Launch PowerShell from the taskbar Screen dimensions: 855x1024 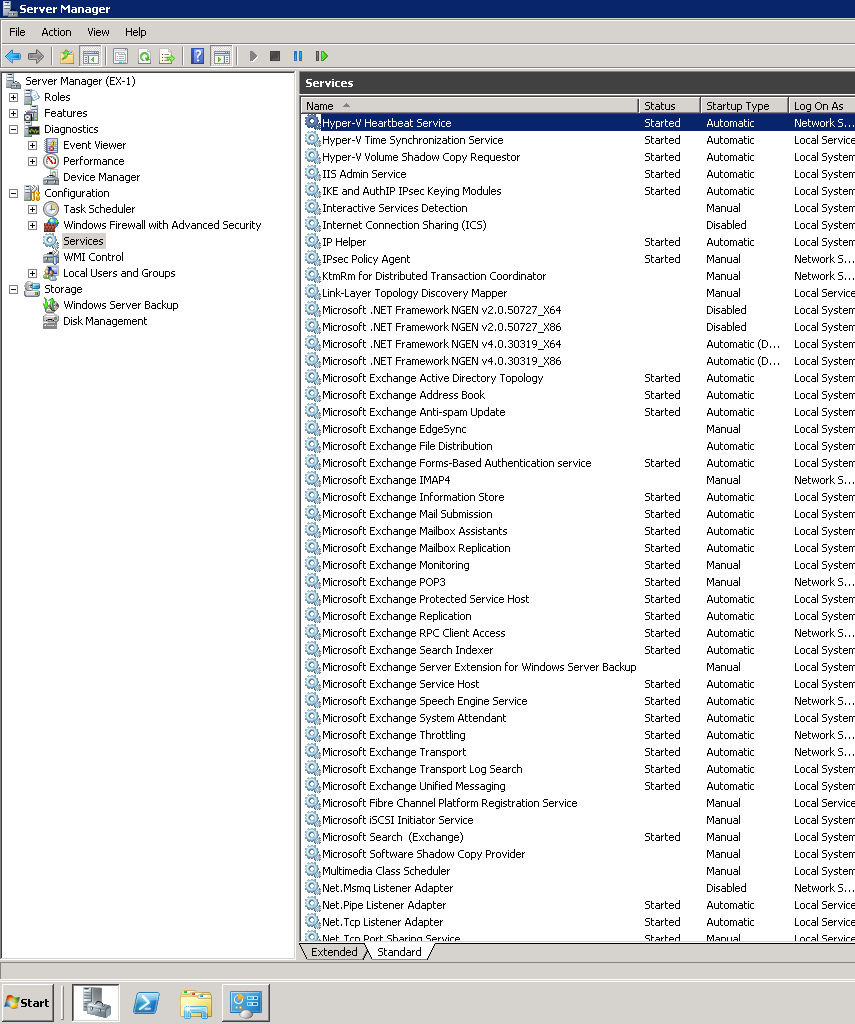[146, 1002]
